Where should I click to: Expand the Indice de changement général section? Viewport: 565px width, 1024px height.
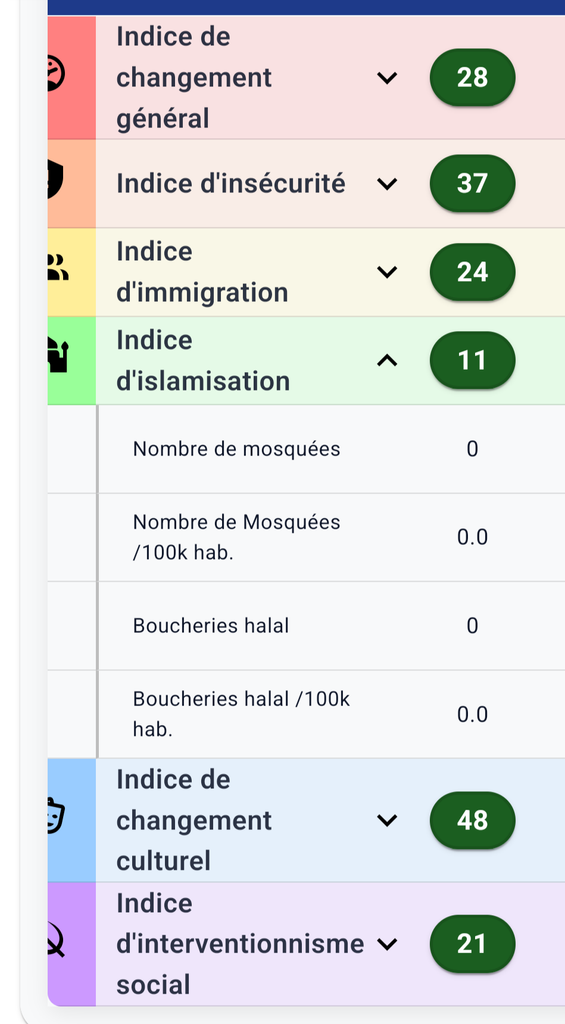click(387, 78)
